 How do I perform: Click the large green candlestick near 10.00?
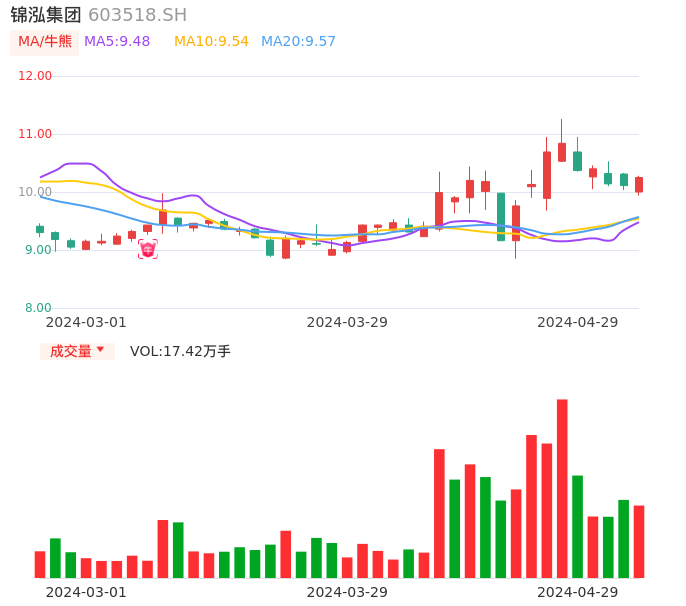point(501,217)
